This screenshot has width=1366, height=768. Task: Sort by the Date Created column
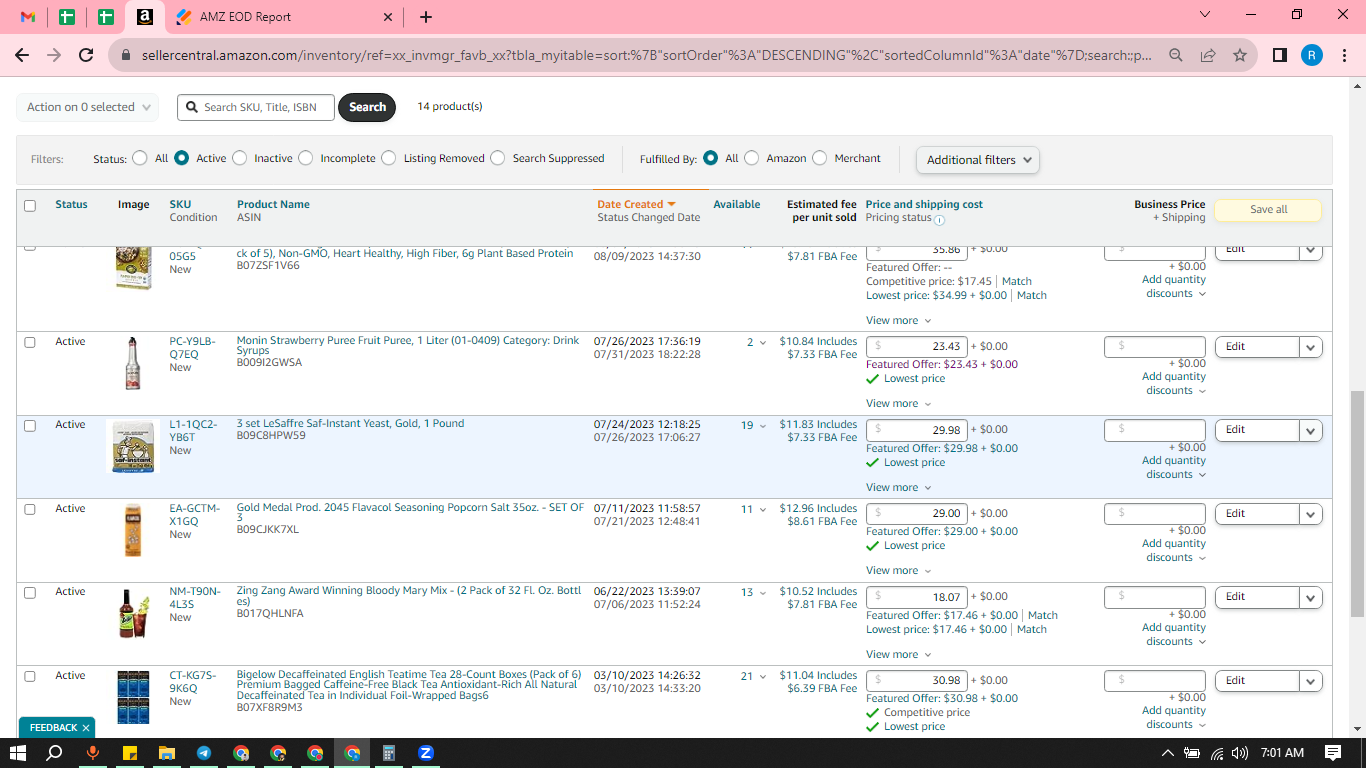coord(636,204)
